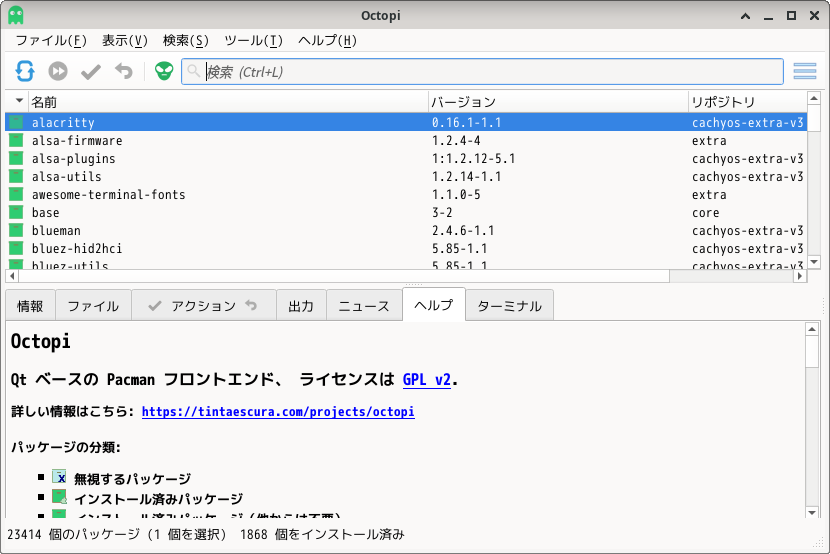Click undo arrow icon in アクション tab

[x=251, y=305]
